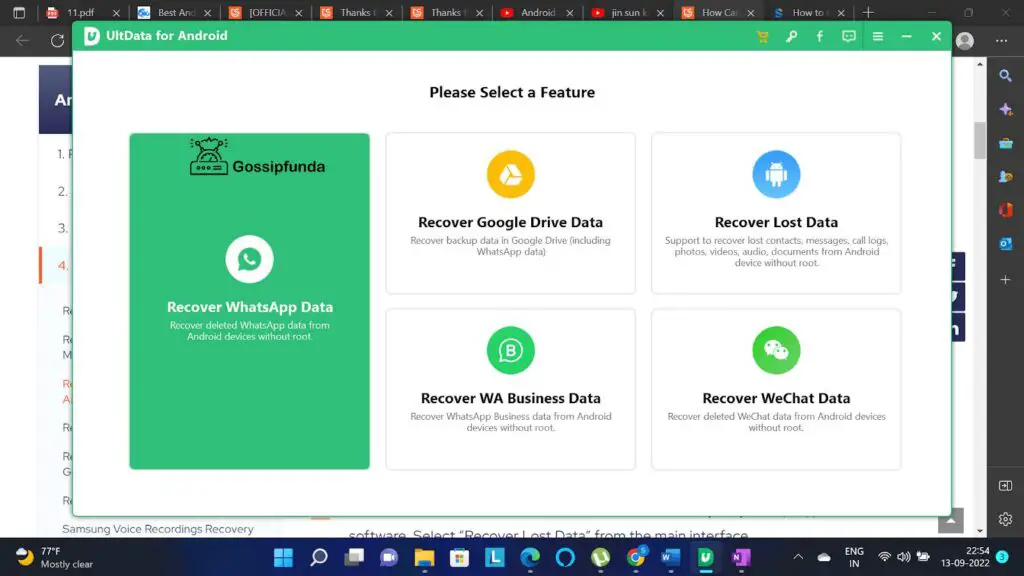Click the WhatsApp icon on green card
The image size is (1024, 576).
pos(249,259)
